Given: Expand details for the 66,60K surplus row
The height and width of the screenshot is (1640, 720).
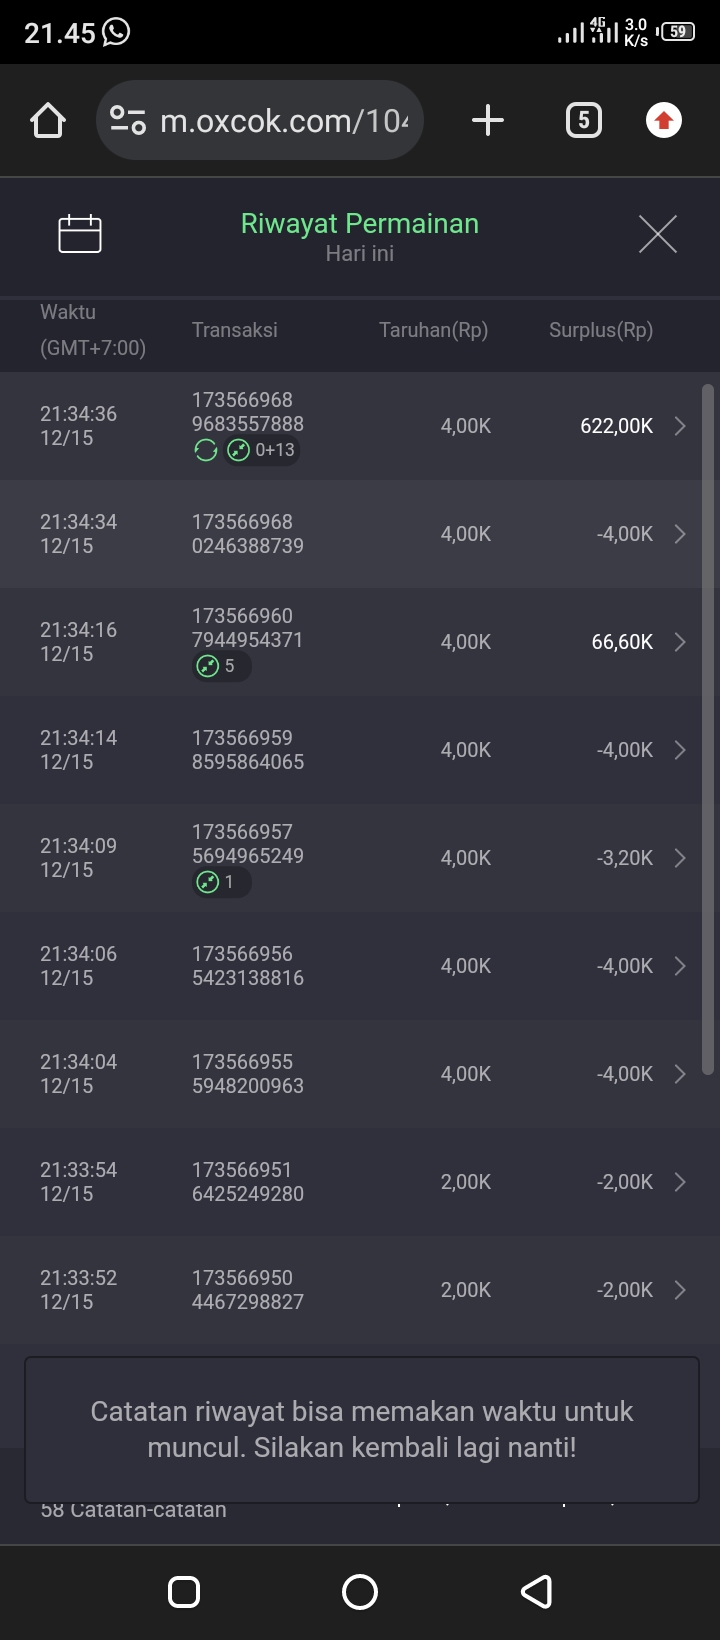Looking at the screenshot, I should click(680, 642).
